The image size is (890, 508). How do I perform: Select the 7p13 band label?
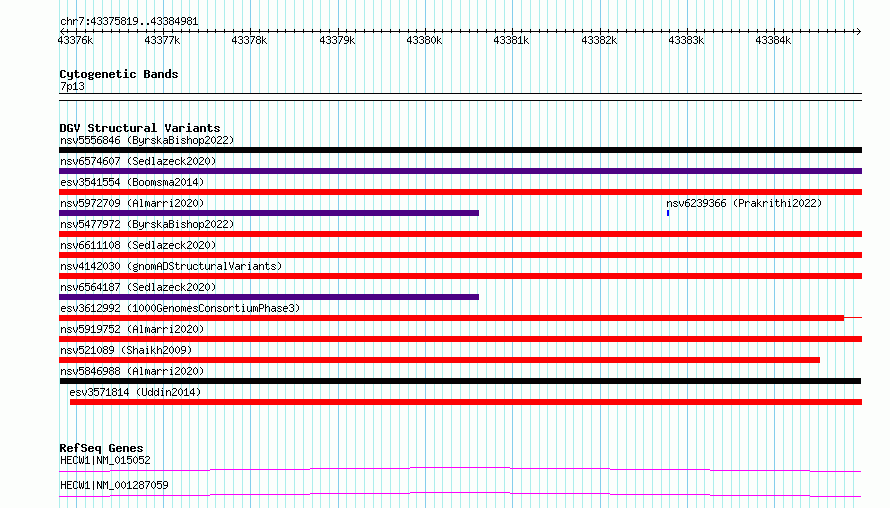coord(72,86)
